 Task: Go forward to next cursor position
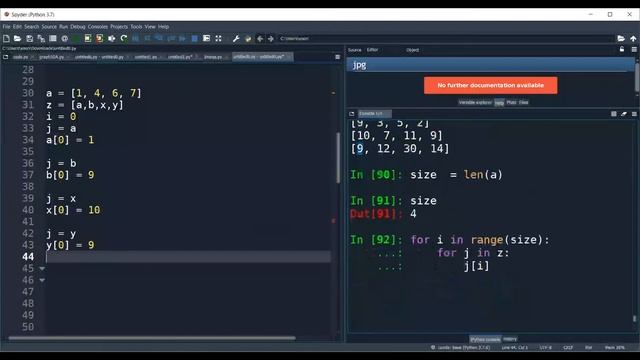[271, 38]
